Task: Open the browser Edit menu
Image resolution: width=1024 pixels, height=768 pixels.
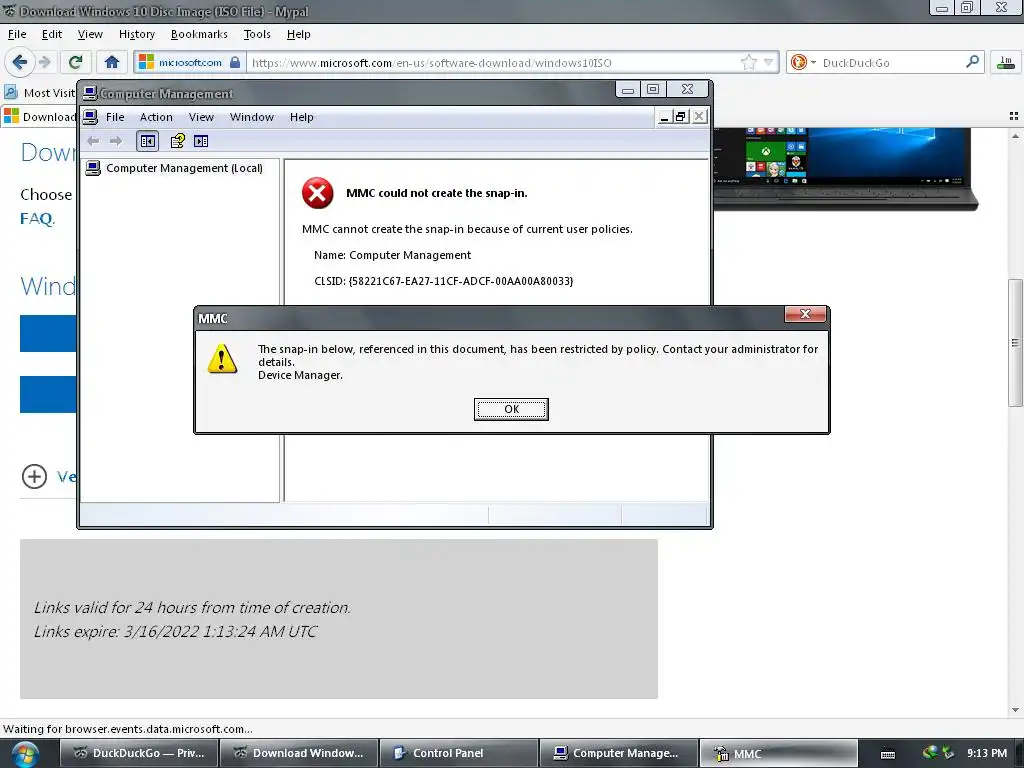Action: pyautogui.click(x=52, y=34)
